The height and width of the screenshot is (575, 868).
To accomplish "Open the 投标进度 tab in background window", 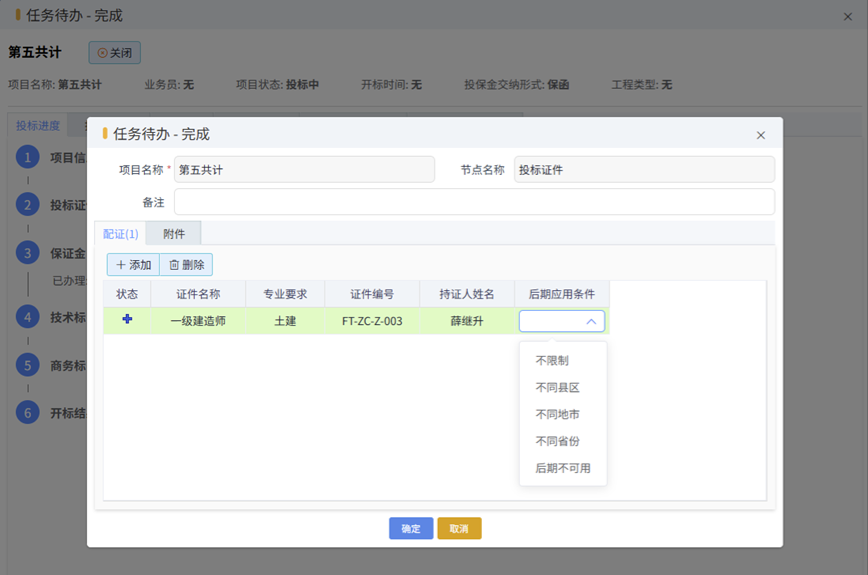I will pyautogui.click(x=38, y=126).
